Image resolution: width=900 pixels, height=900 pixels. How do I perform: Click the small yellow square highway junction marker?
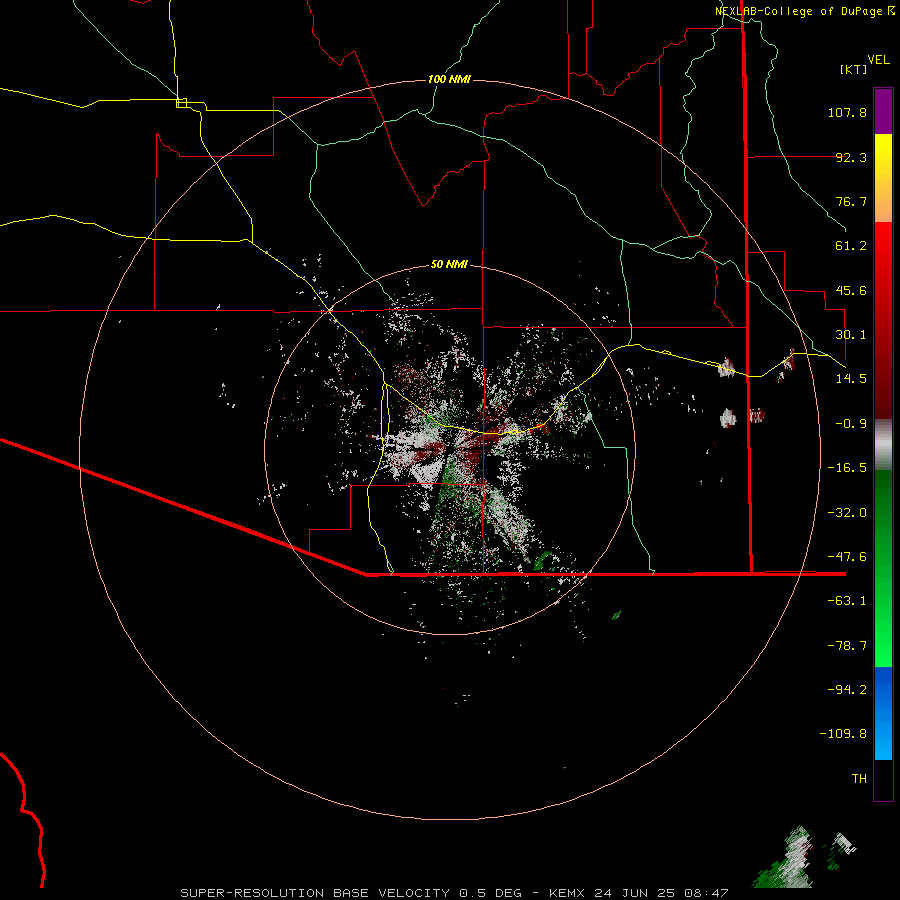point(181,103)
